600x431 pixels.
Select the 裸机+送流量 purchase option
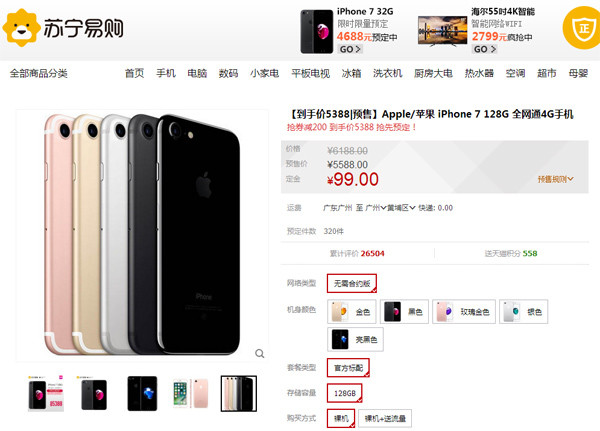click(x=385, y=418)
